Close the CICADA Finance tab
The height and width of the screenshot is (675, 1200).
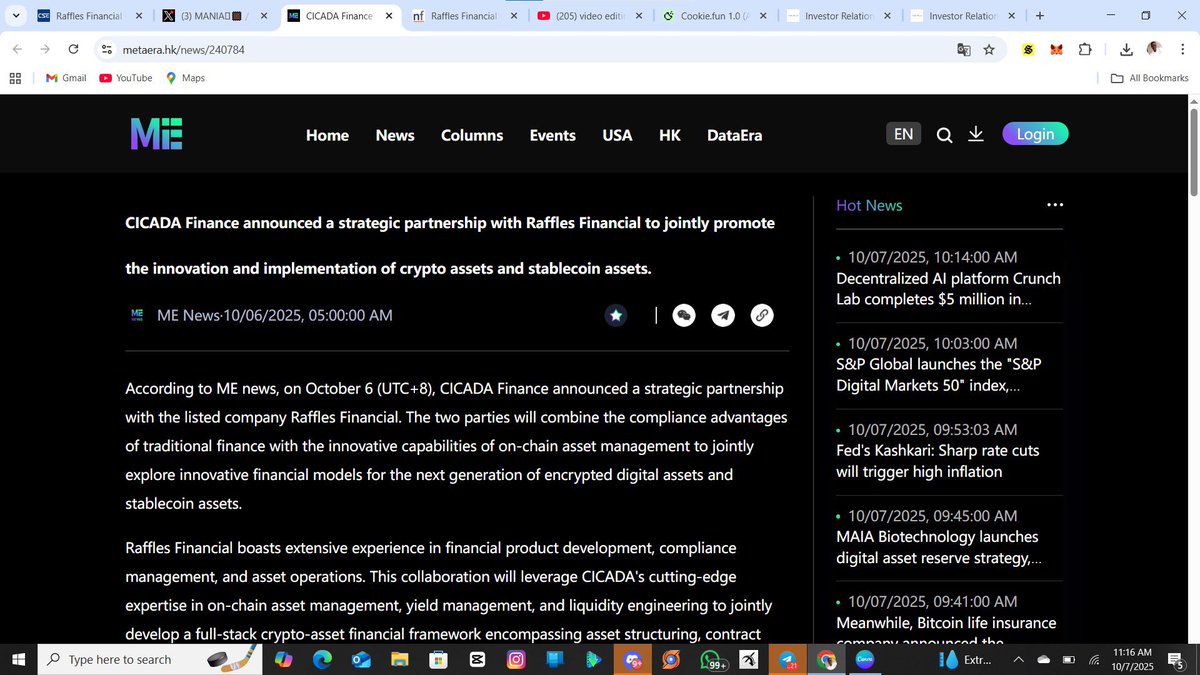[389, 16]
